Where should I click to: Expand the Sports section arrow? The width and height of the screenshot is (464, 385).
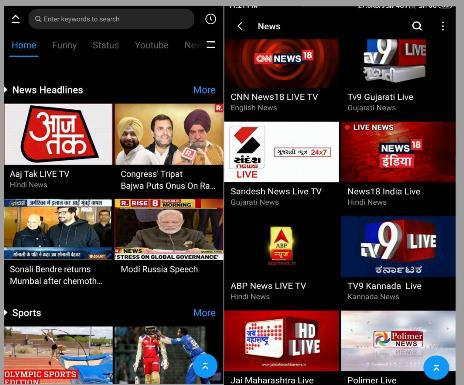point(6,313)
